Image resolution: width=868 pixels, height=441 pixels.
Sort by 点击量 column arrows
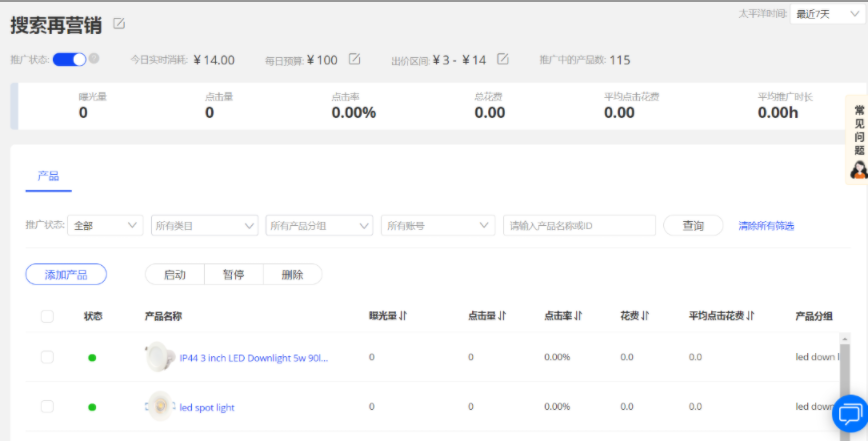(x=502, y=316)
